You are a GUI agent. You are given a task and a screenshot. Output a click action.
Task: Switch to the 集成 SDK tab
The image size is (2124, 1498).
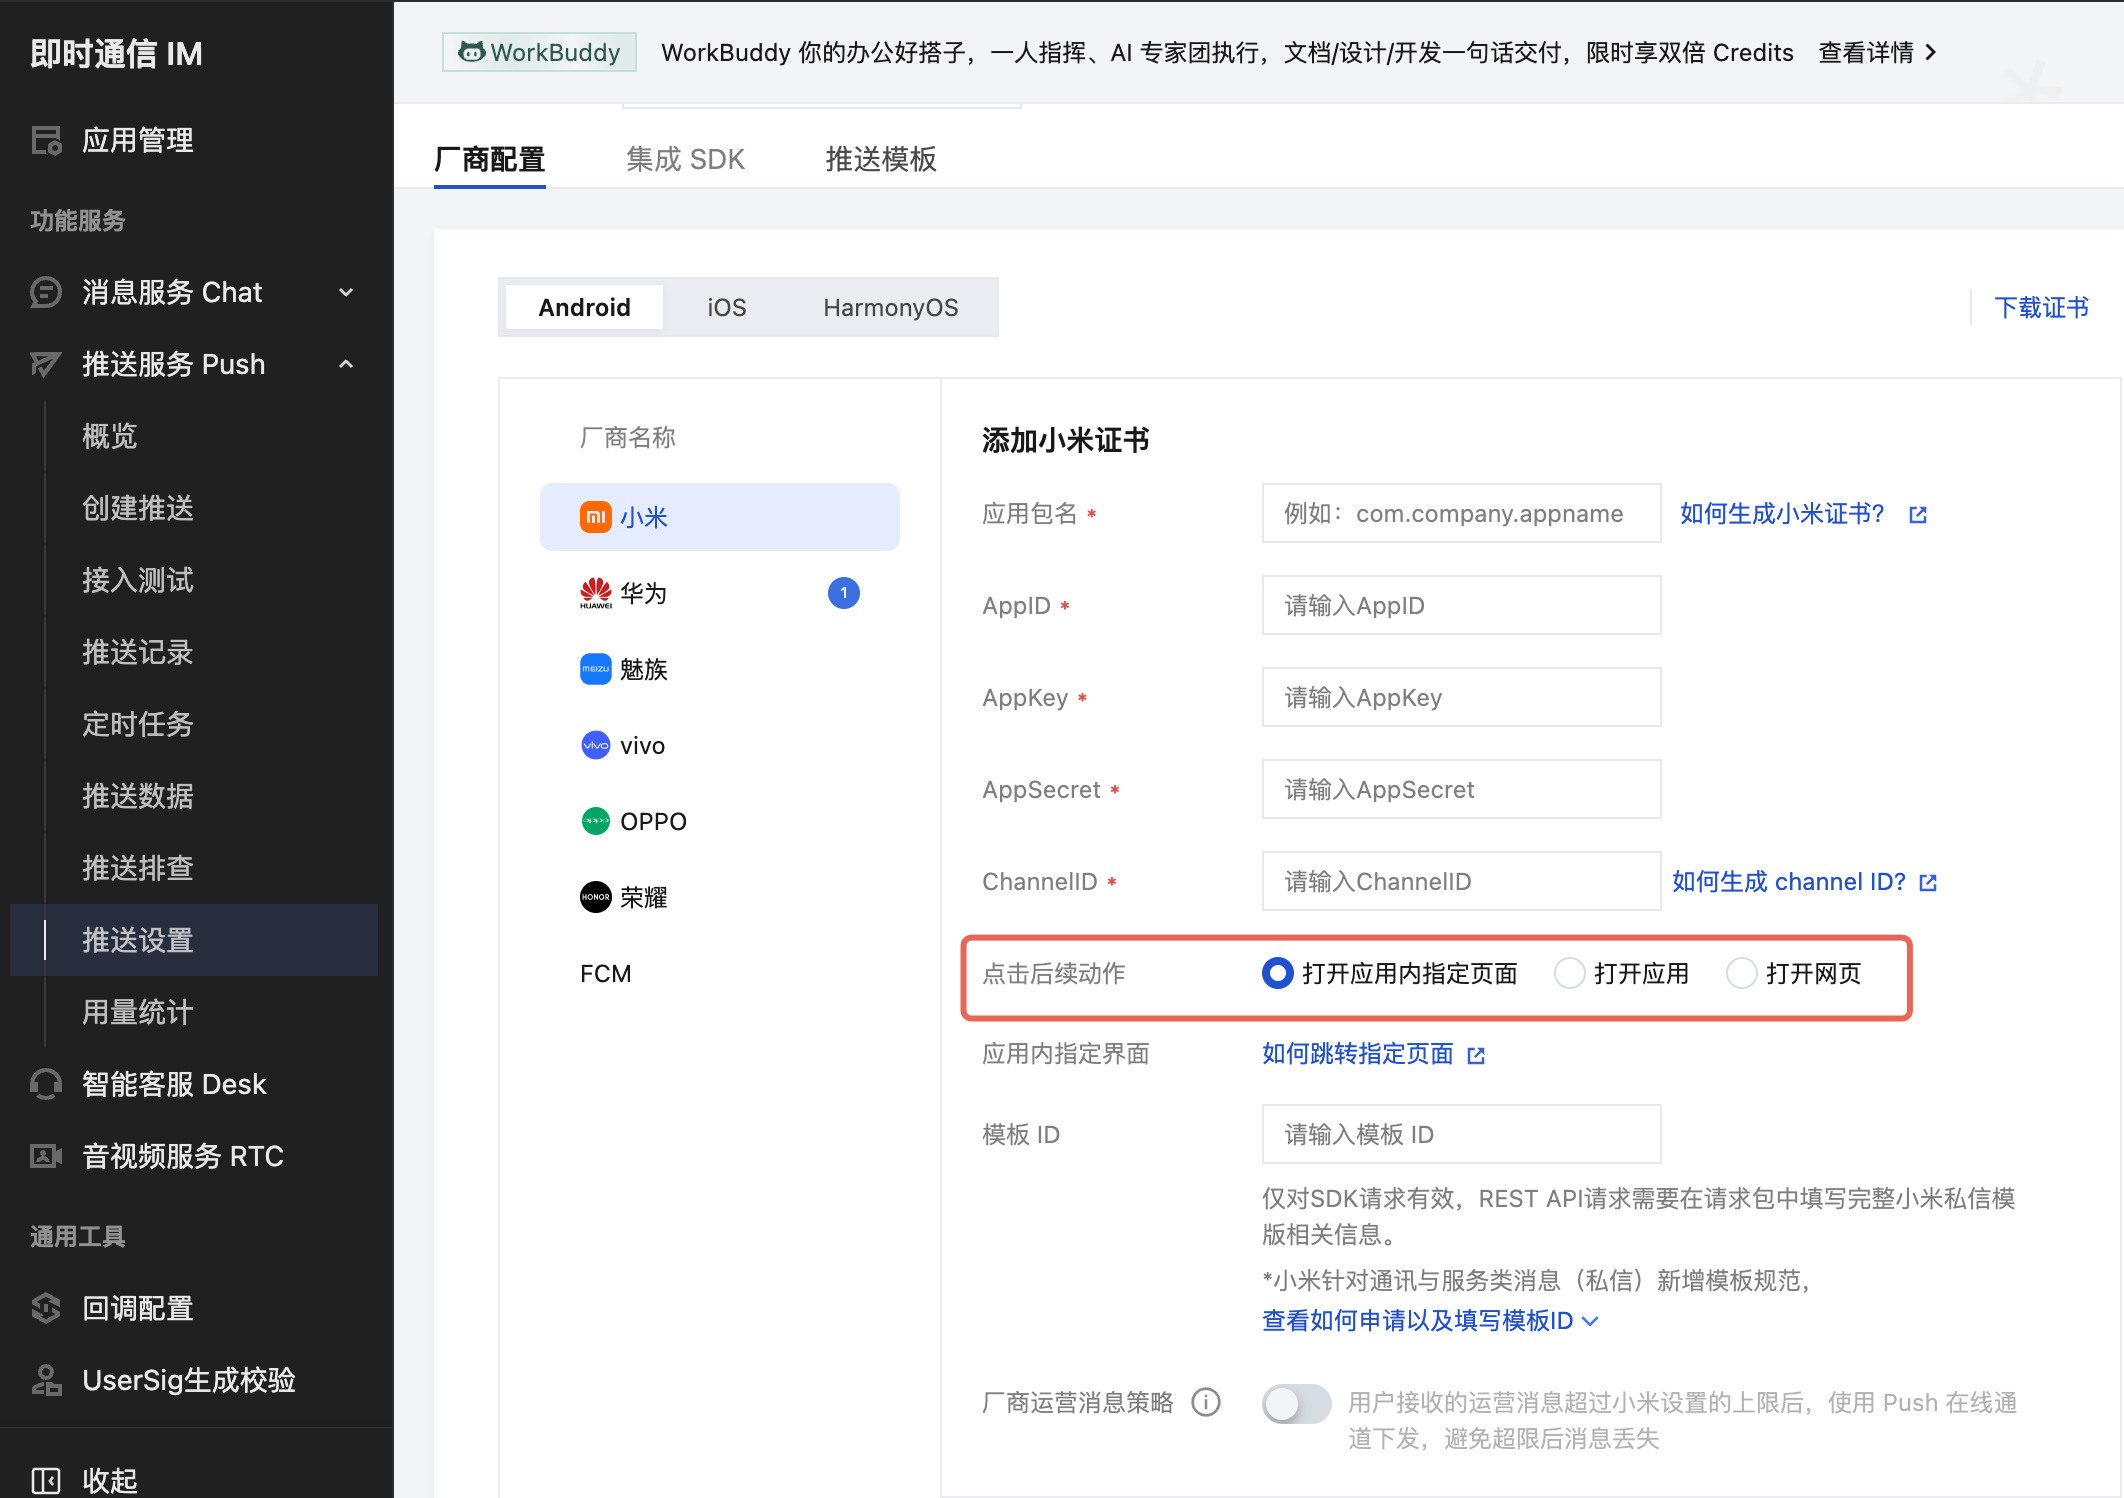[686, 159]
